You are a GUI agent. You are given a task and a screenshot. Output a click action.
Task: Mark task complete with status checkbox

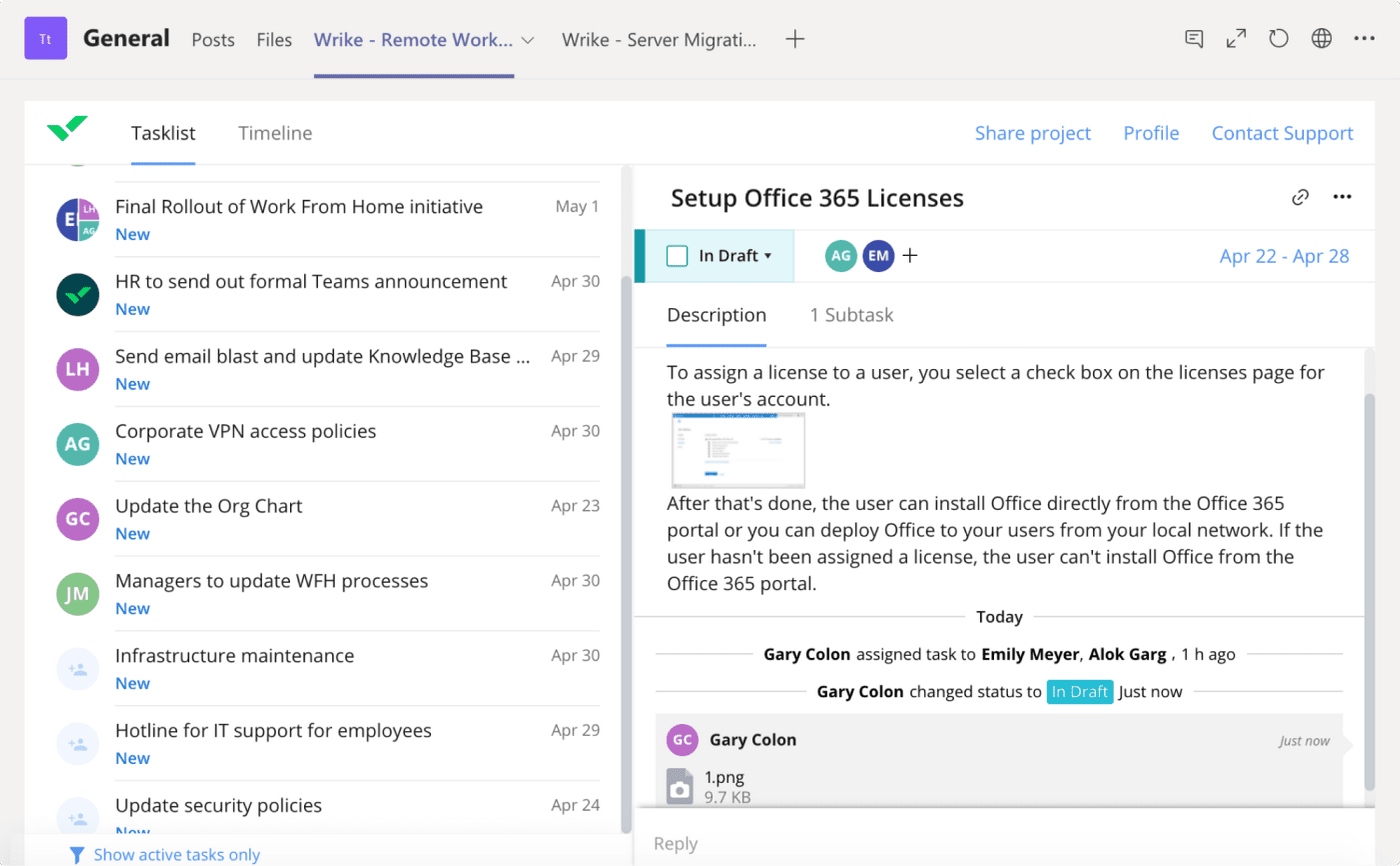point(677,256)
